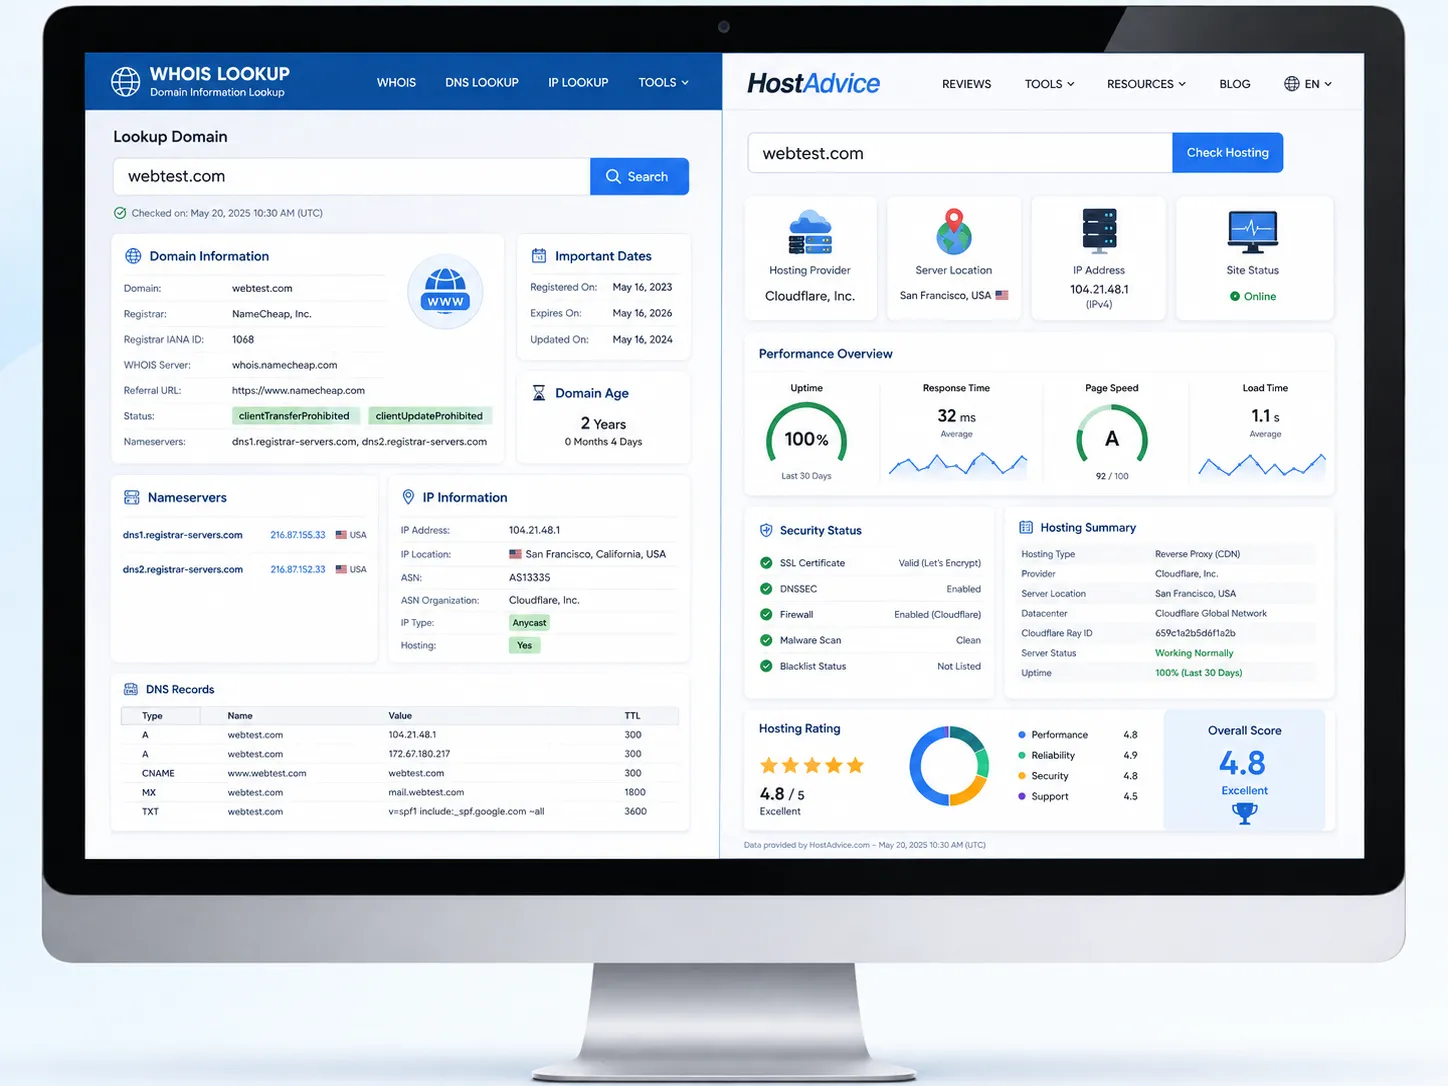
Task: Open the IP LOOKUP nav item
Action: [578, 82]
